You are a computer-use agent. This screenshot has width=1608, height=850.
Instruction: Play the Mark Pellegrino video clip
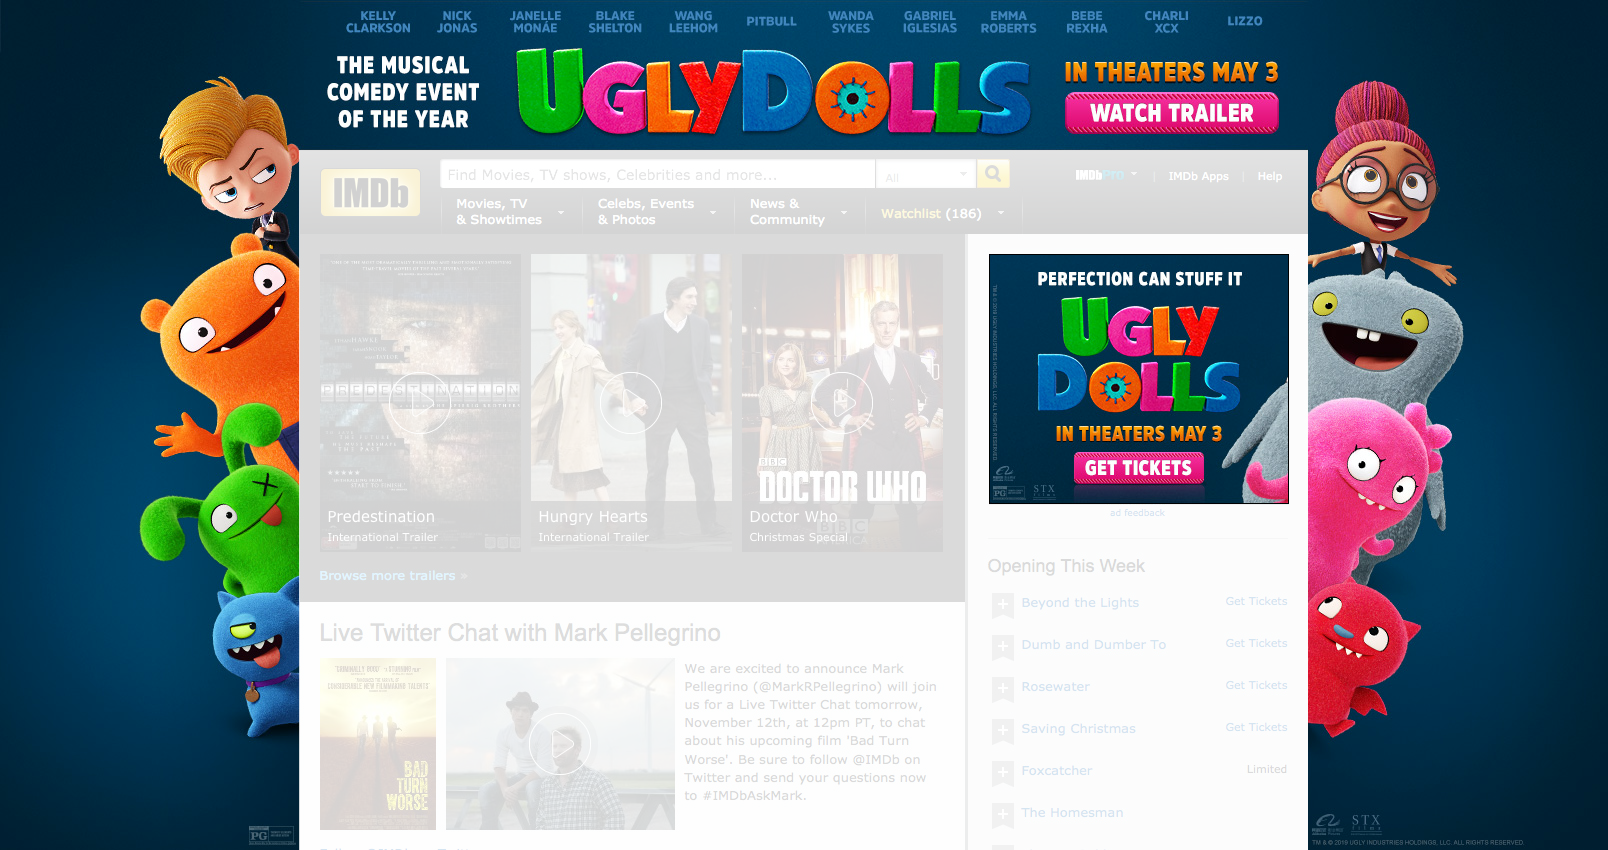(560, 744)
